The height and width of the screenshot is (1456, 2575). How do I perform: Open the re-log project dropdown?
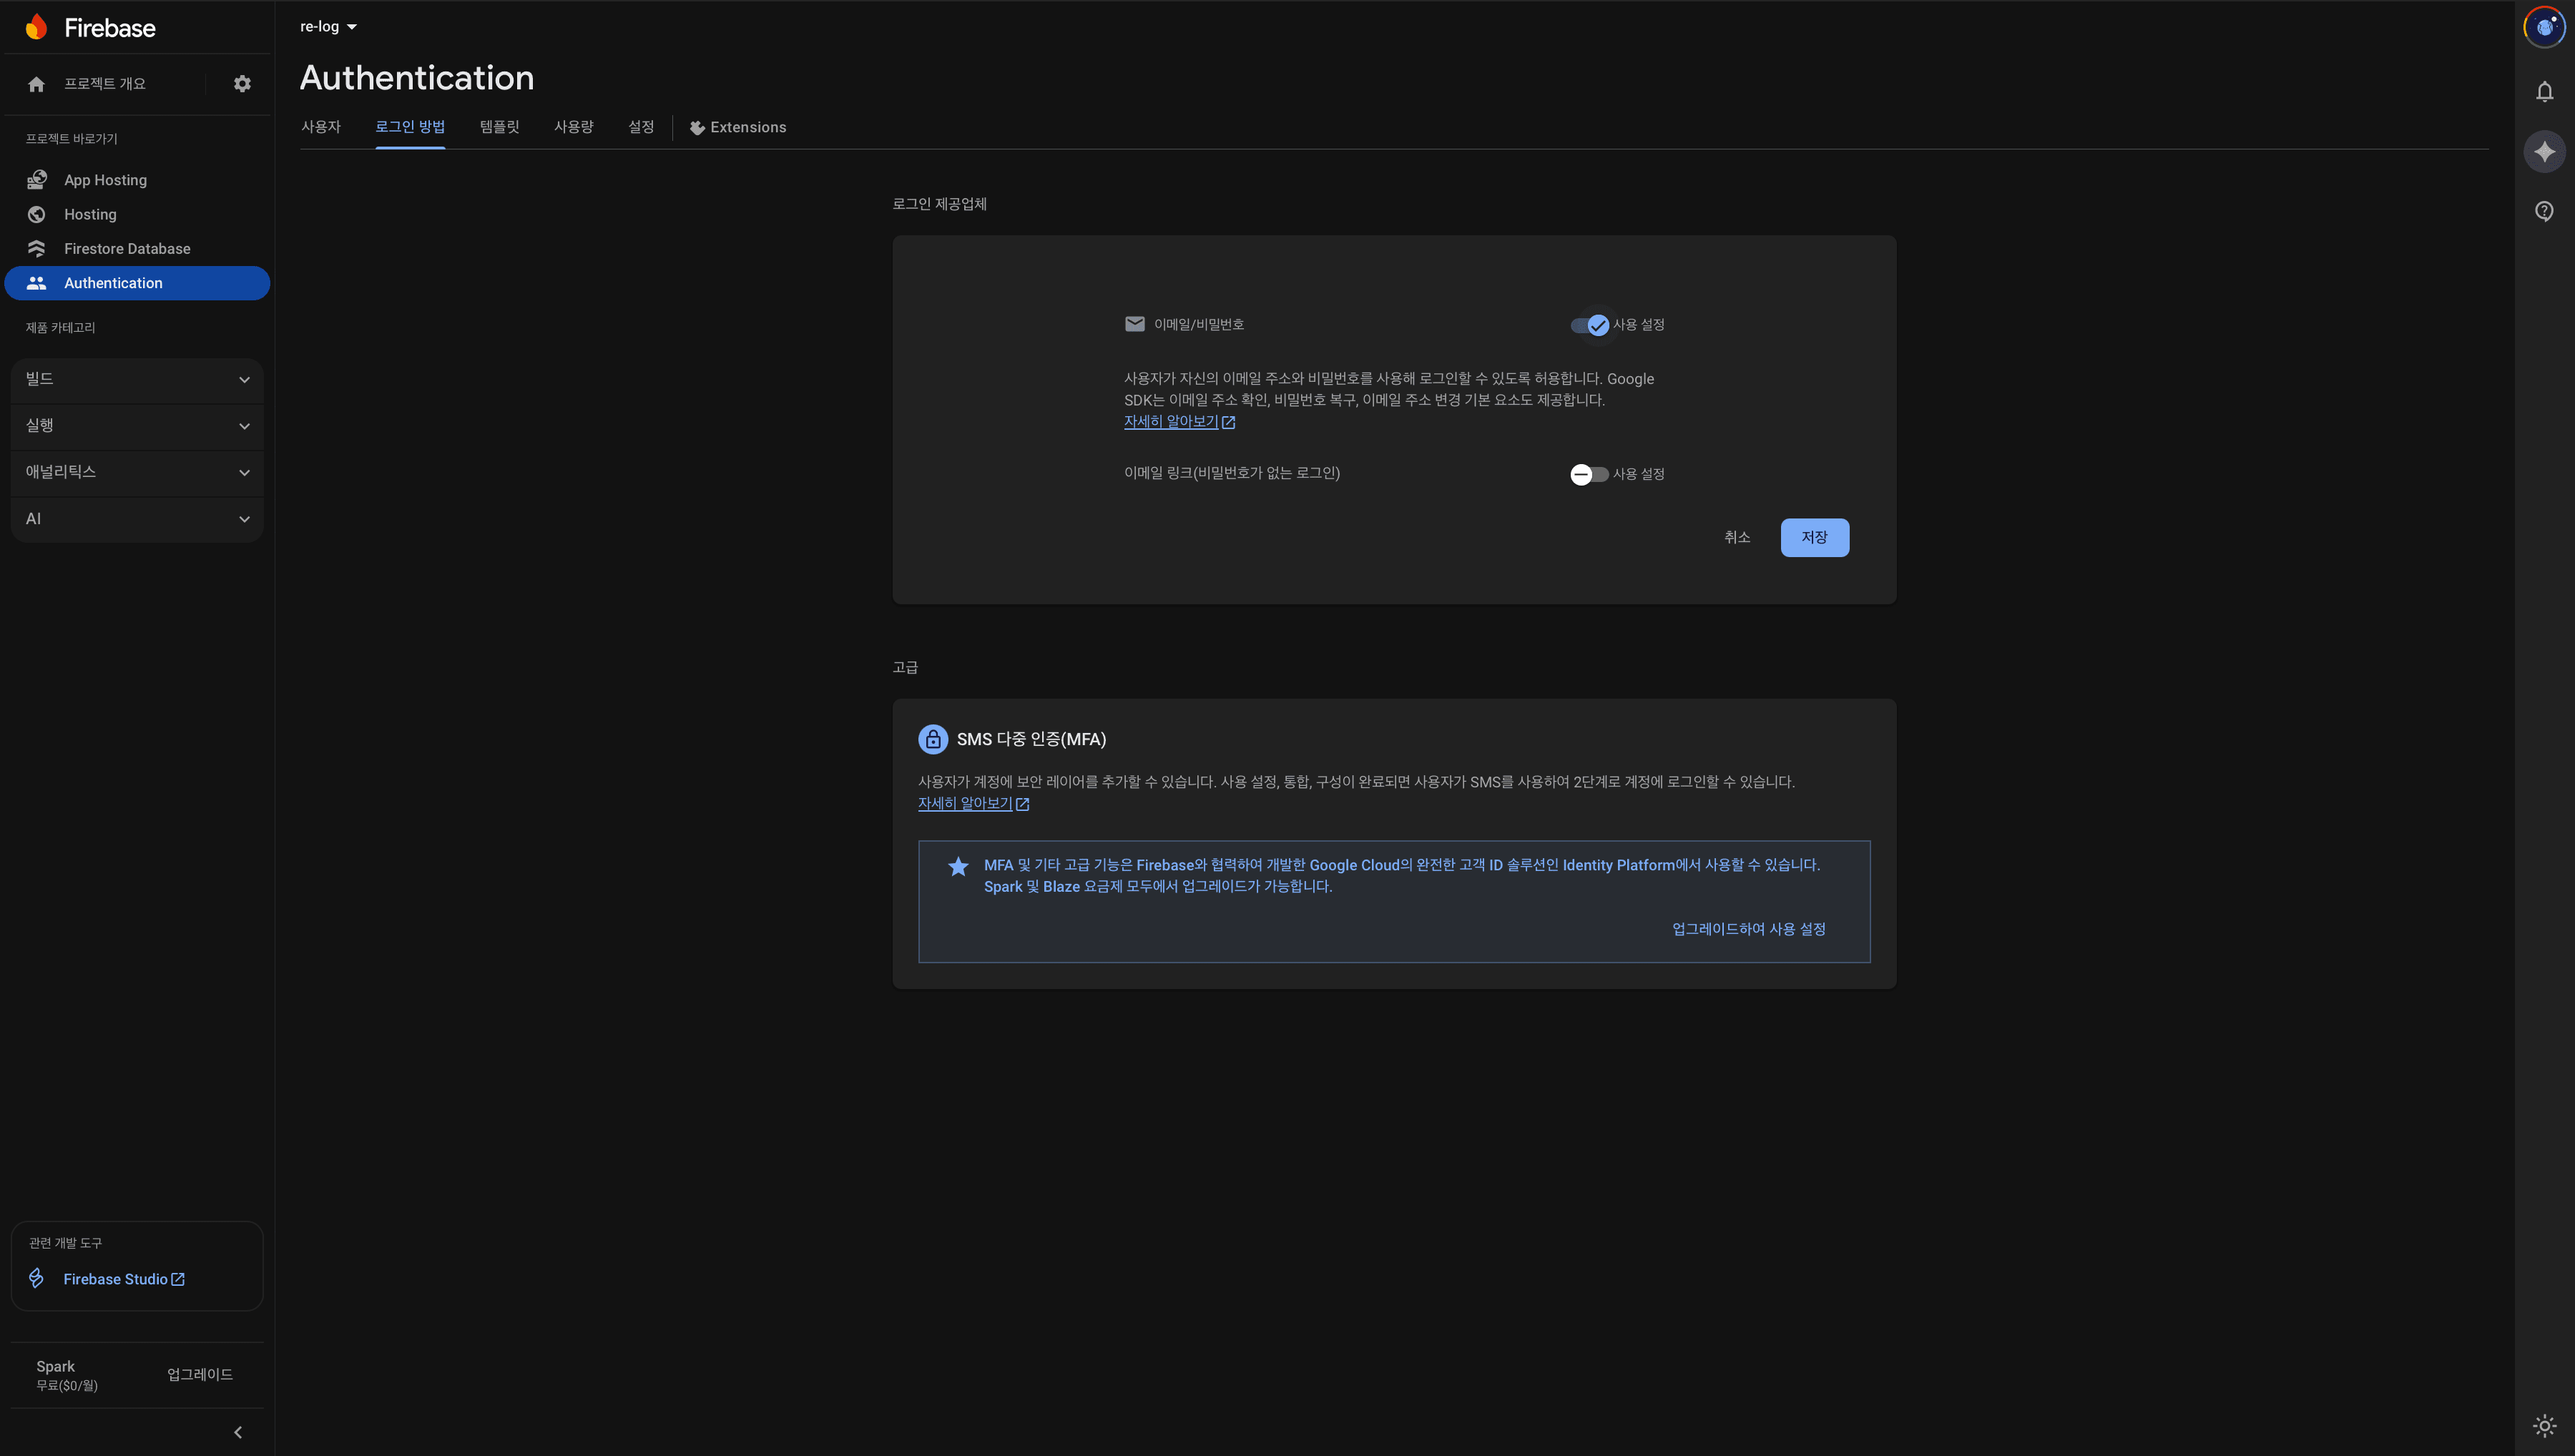328,27
